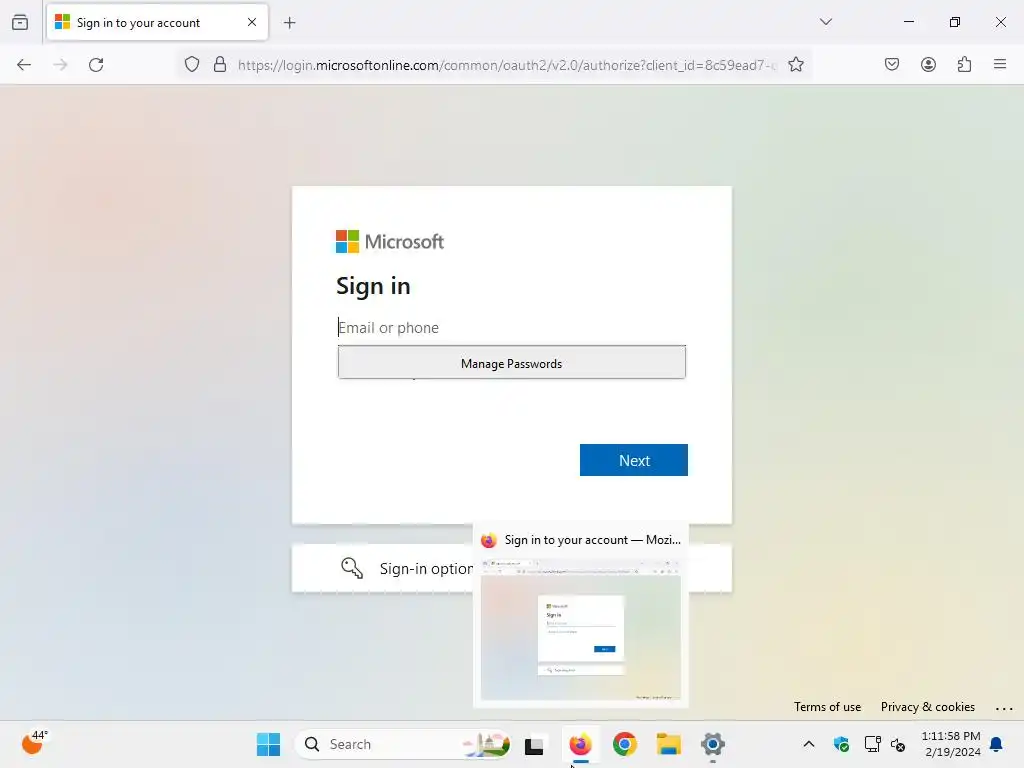The width and height of the screenshot is (1024, 768).
Task: Click the forward navigation arrow
Action: point(60,65)
